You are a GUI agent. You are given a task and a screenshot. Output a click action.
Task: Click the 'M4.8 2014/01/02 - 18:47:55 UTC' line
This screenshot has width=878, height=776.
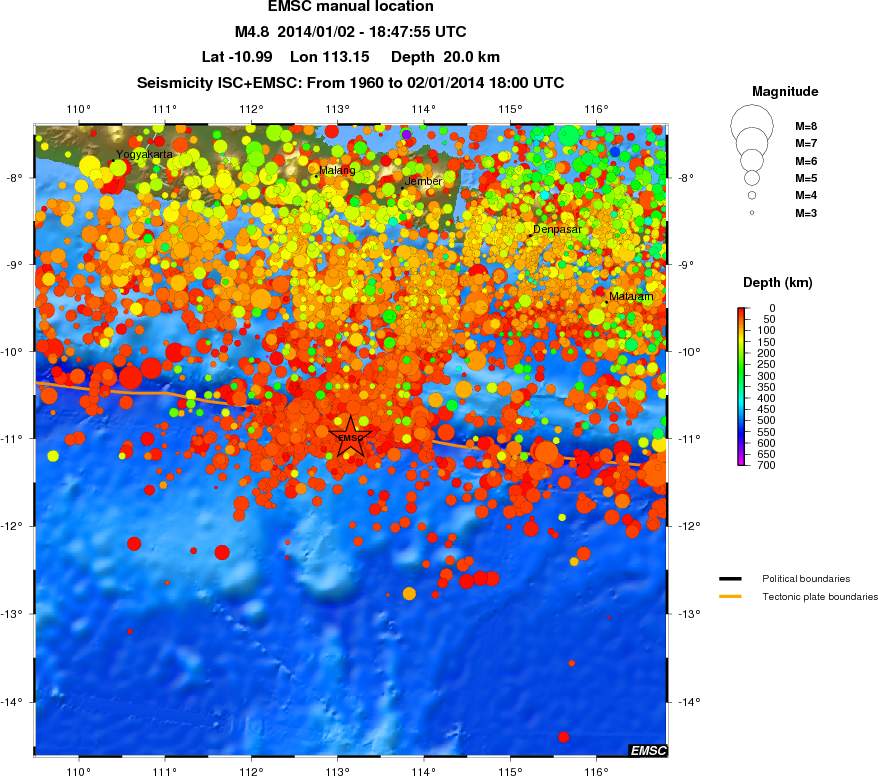click(351, 32)
